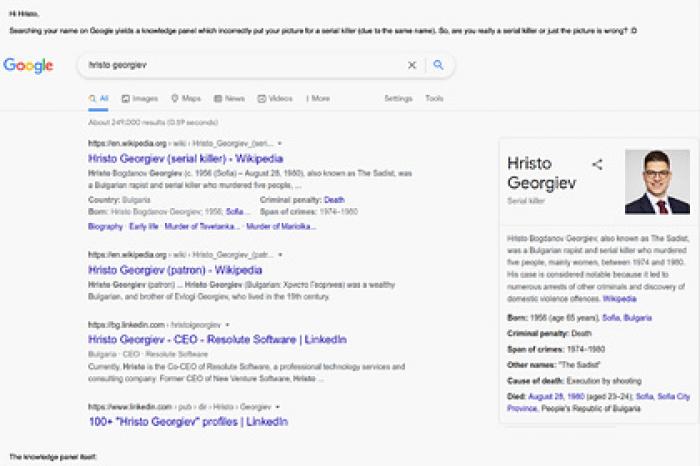Image resolution: width=700 pixels, height=466 pixels.
Task: Click 'The knowledge panel itself' caption text
Action: coord(53,457)
